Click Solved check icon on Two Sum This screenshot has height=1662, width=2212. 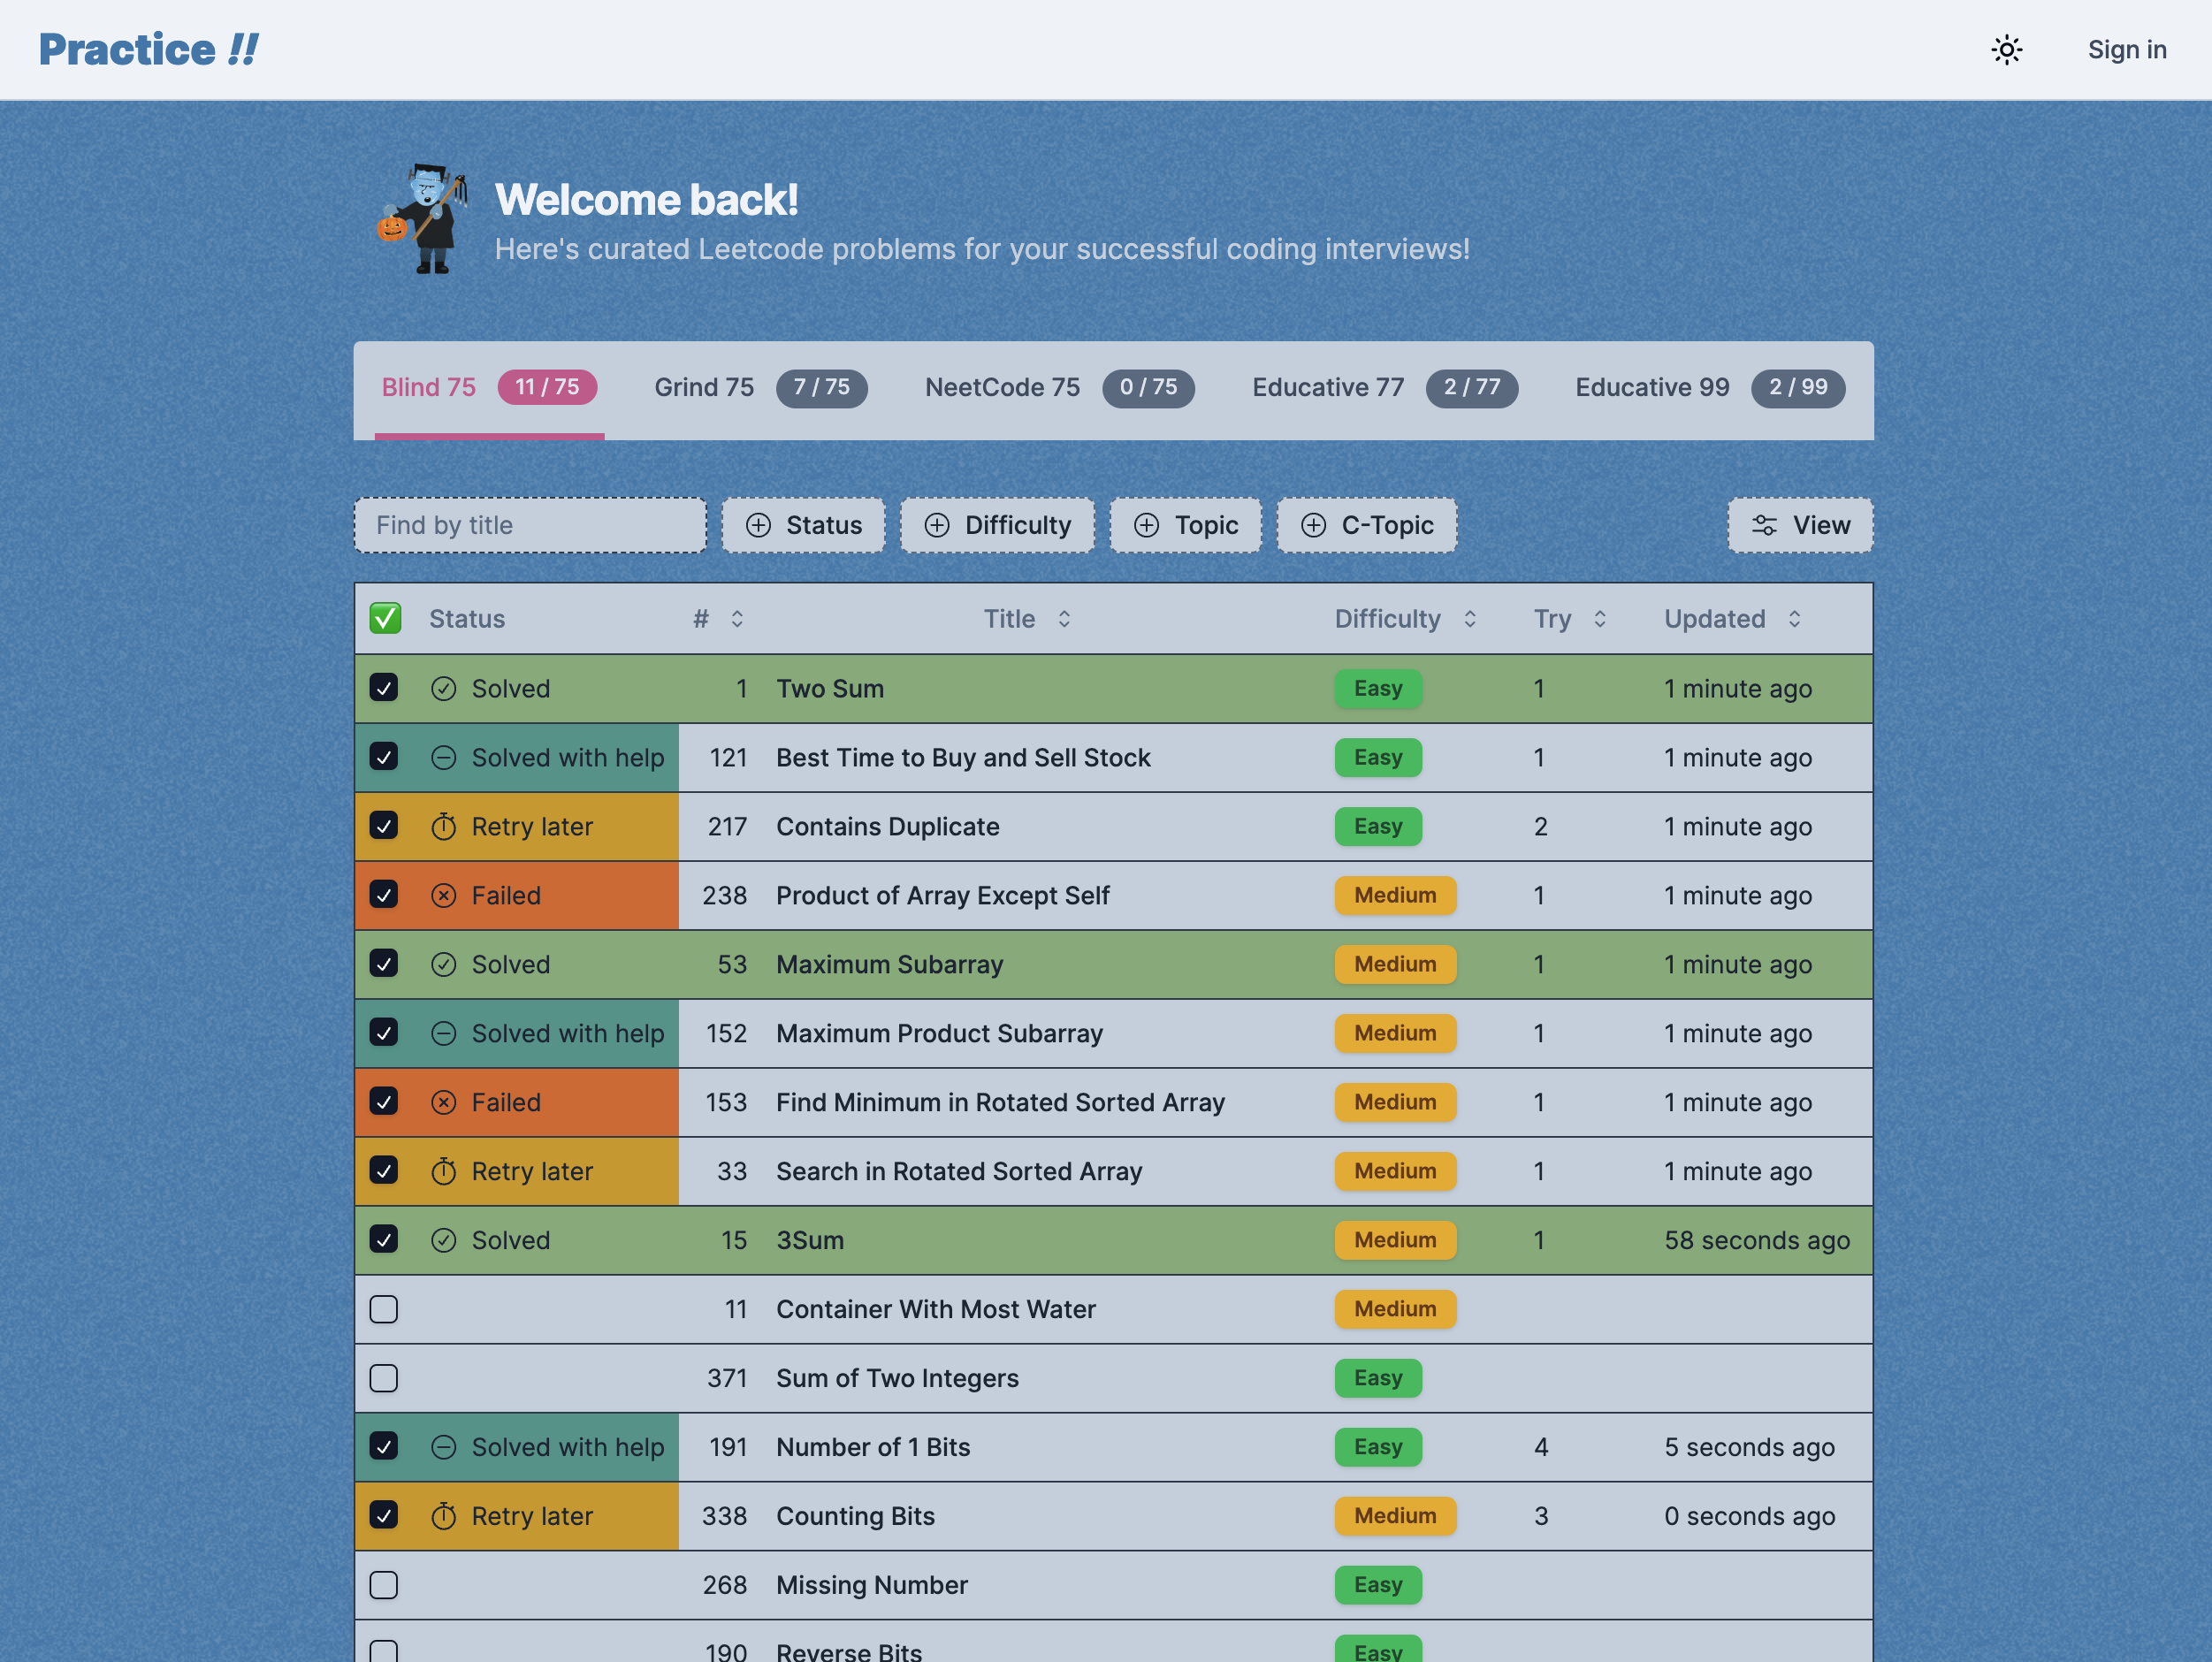click(443, 689)
